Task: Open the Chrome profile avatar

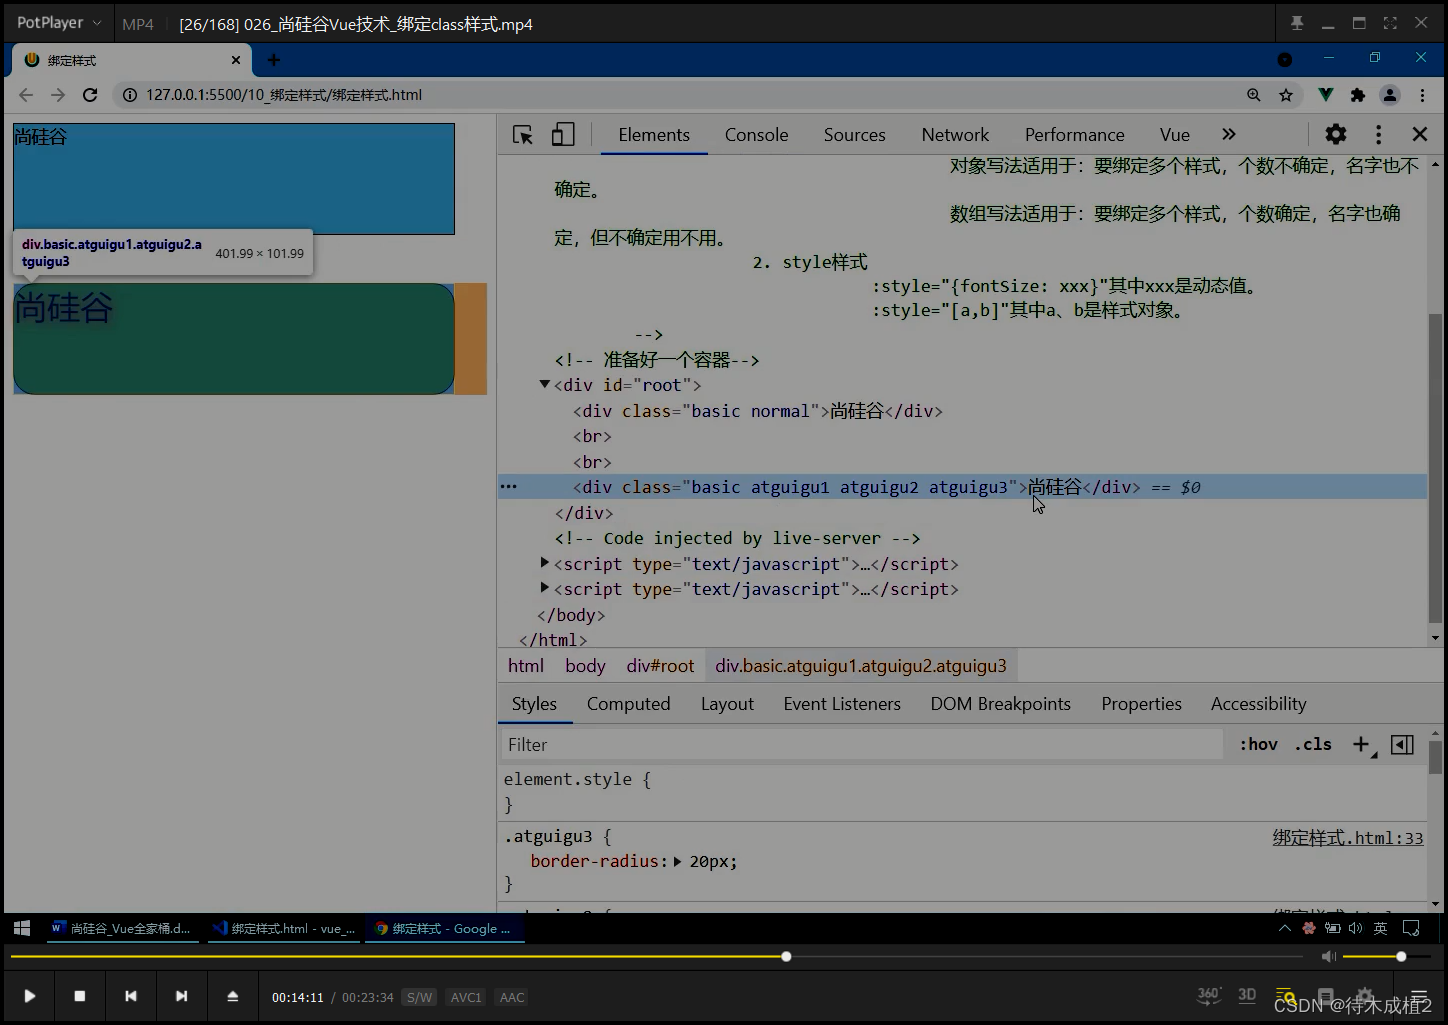Action: (x=1390, y=95)
